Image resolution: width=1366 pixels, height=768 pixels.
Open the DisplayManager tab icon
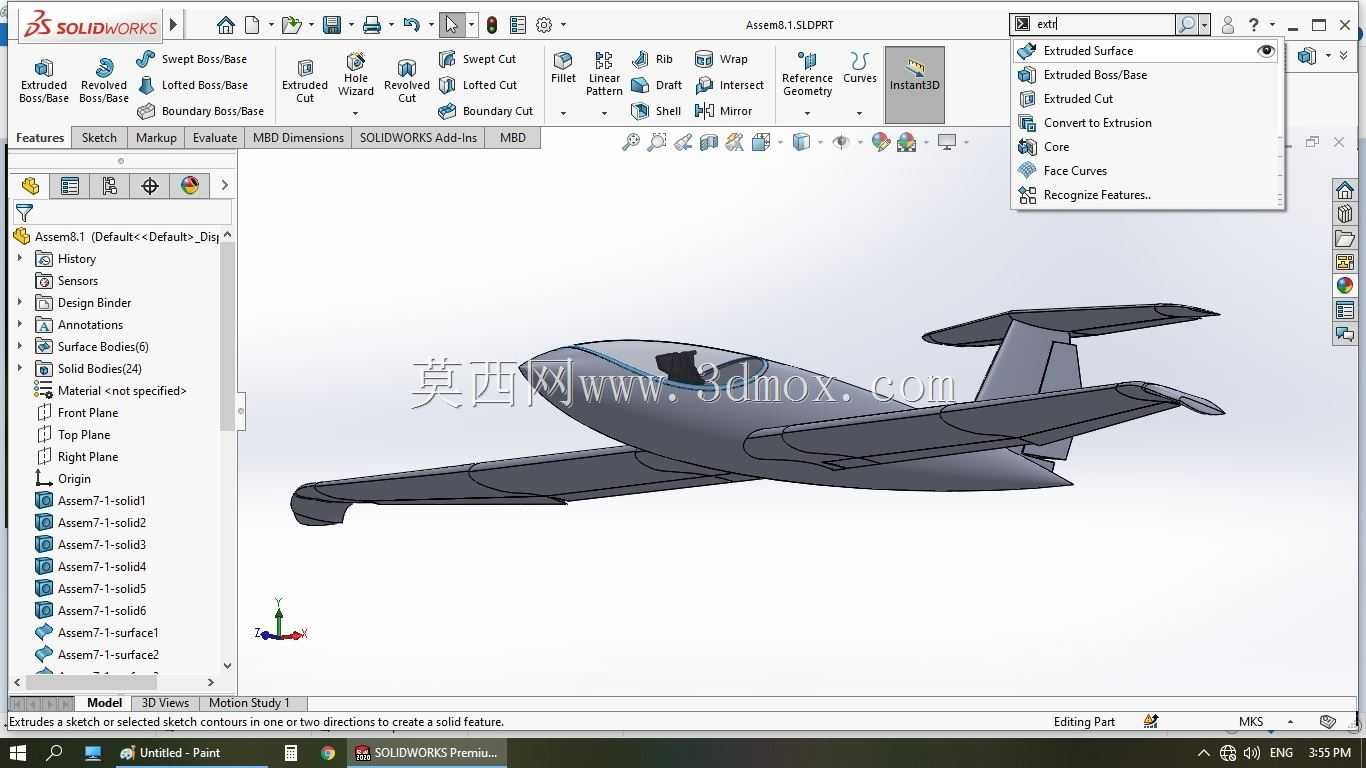(x=190, y=185)
